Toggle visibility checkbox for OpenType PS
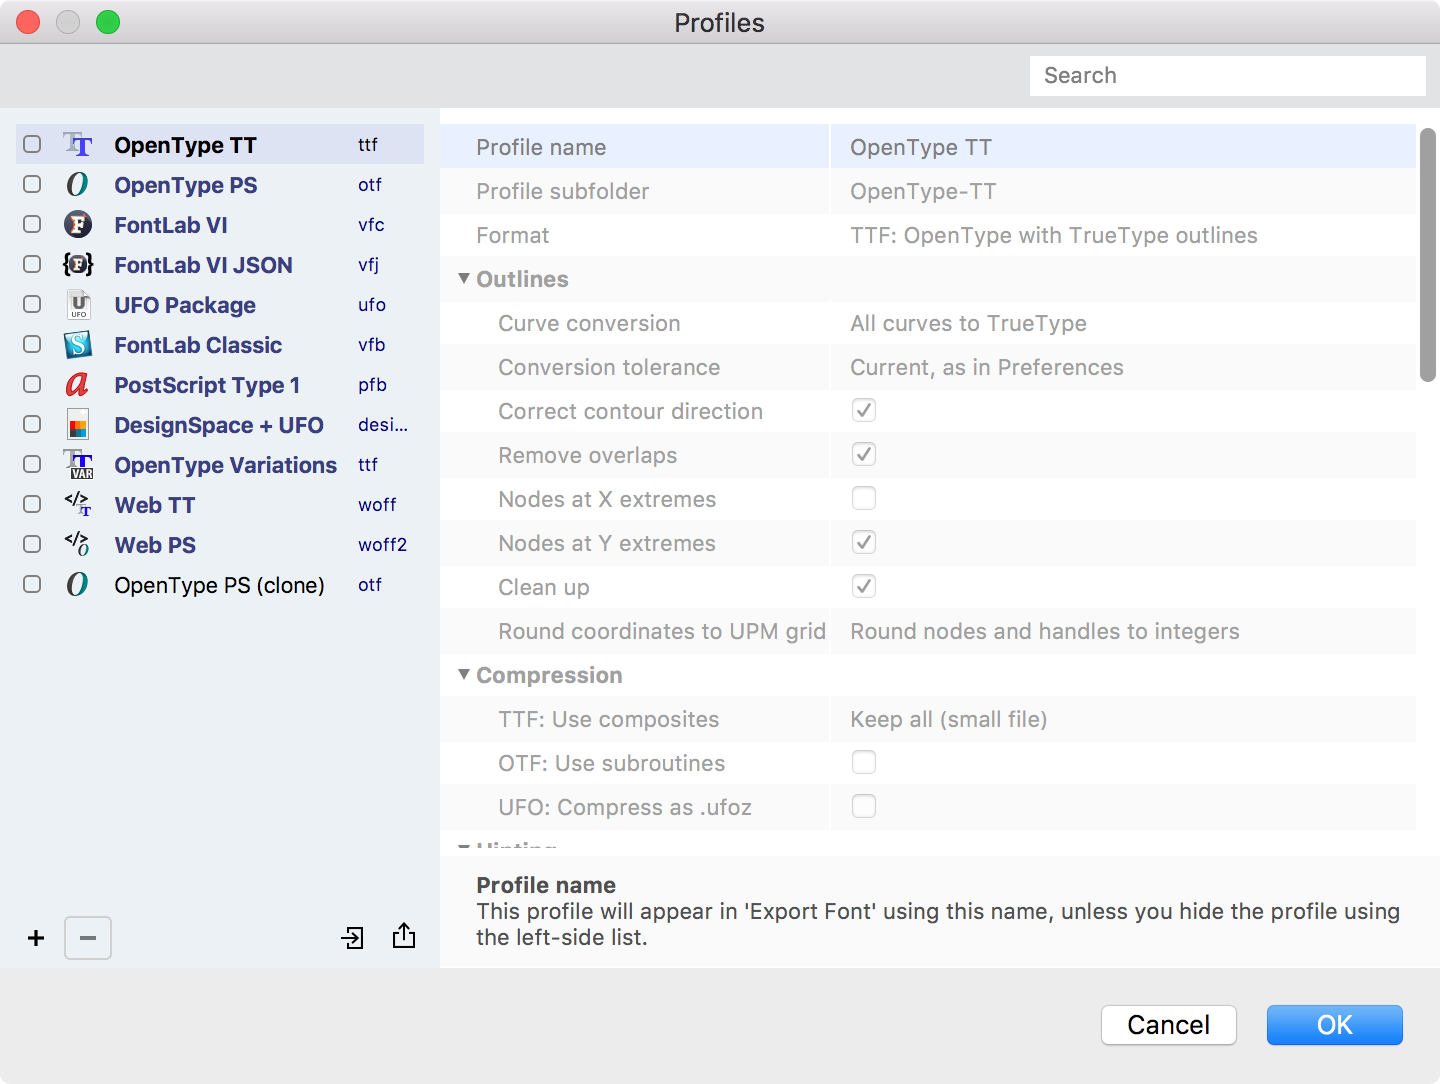The image size is (1440, 1084). coord(32,184)
